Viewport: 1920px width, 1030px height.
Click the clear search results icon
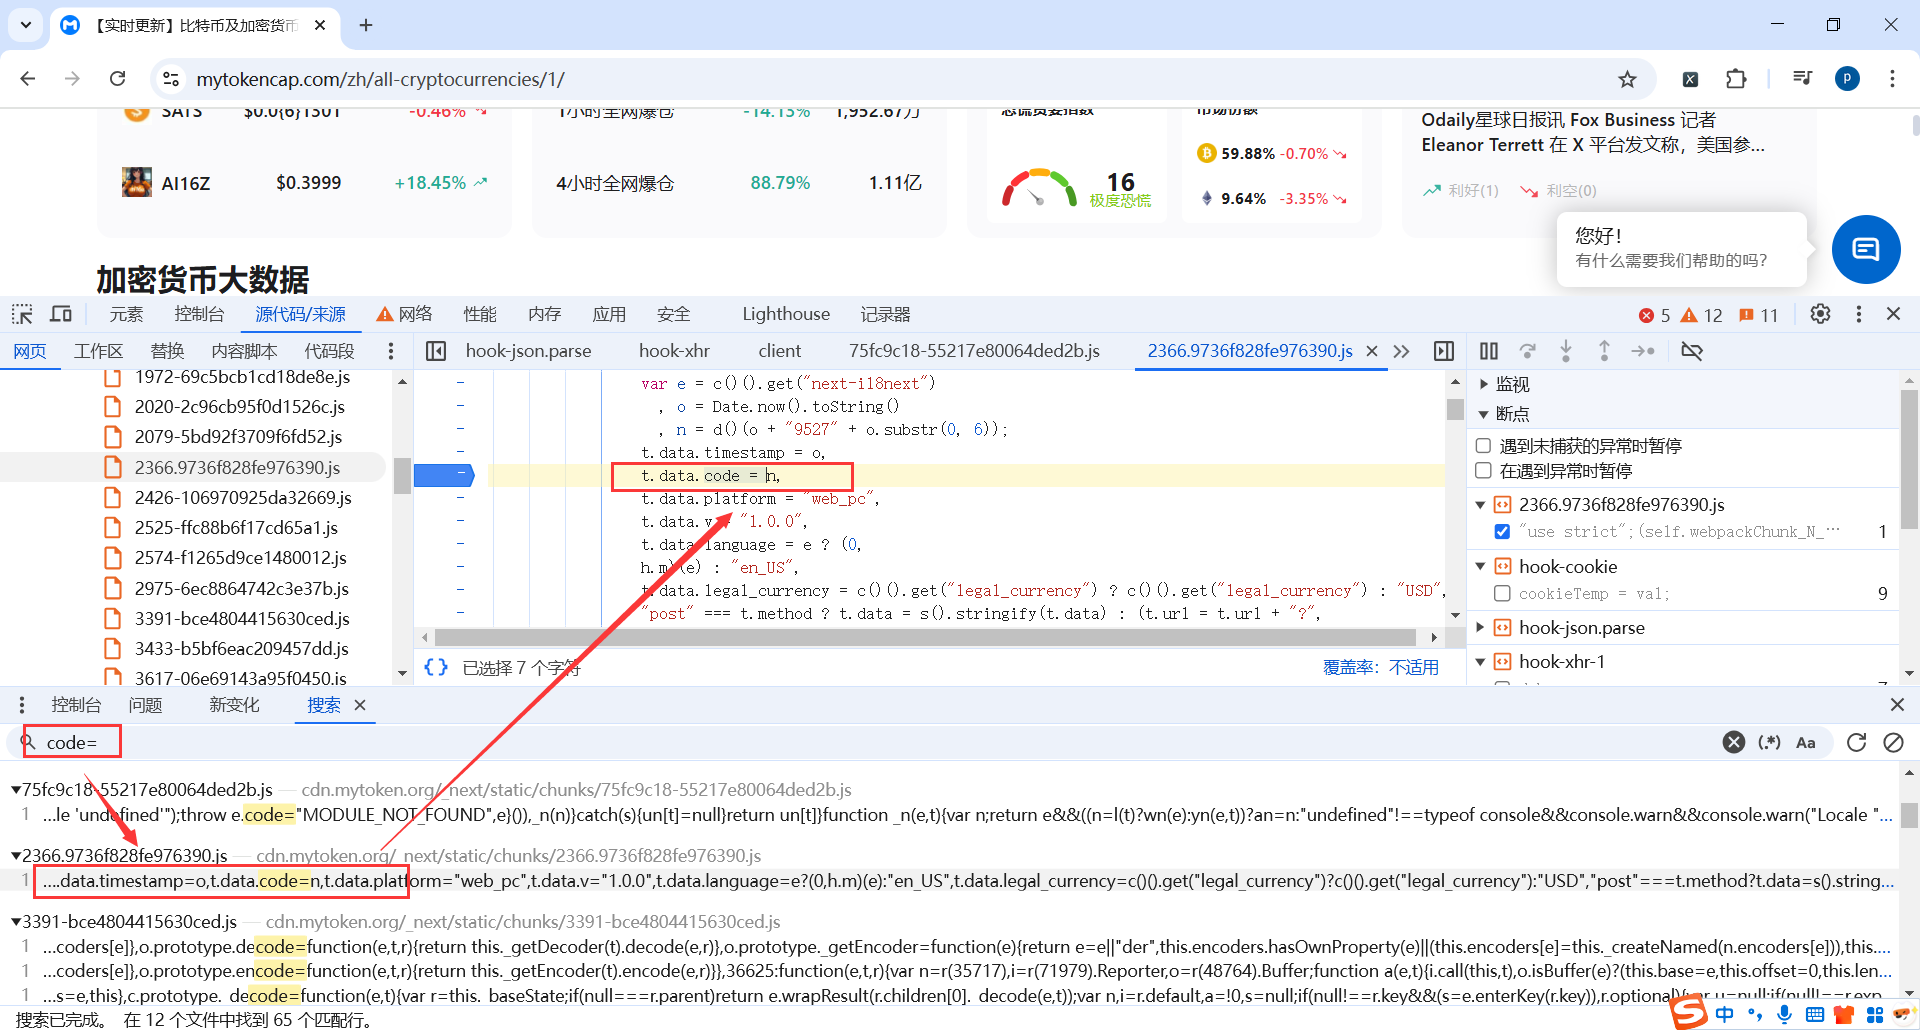click(x=1893, y=742)
